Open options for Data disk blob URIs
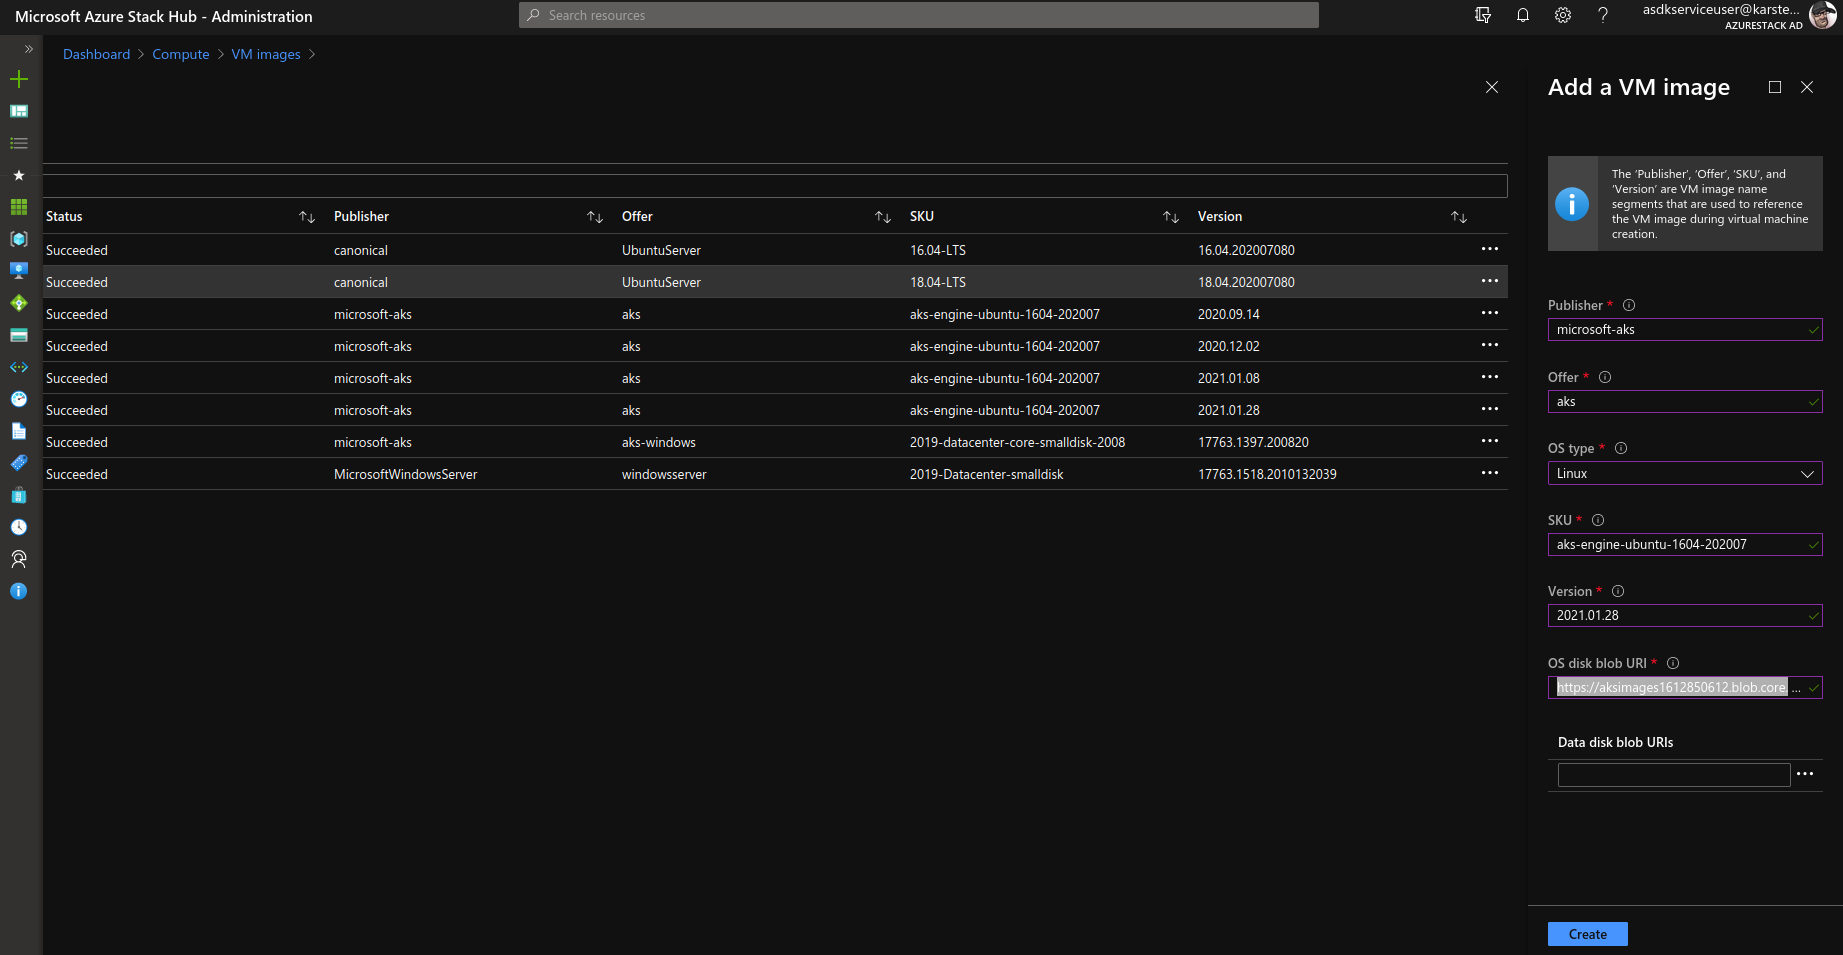 coord(1805,774)
